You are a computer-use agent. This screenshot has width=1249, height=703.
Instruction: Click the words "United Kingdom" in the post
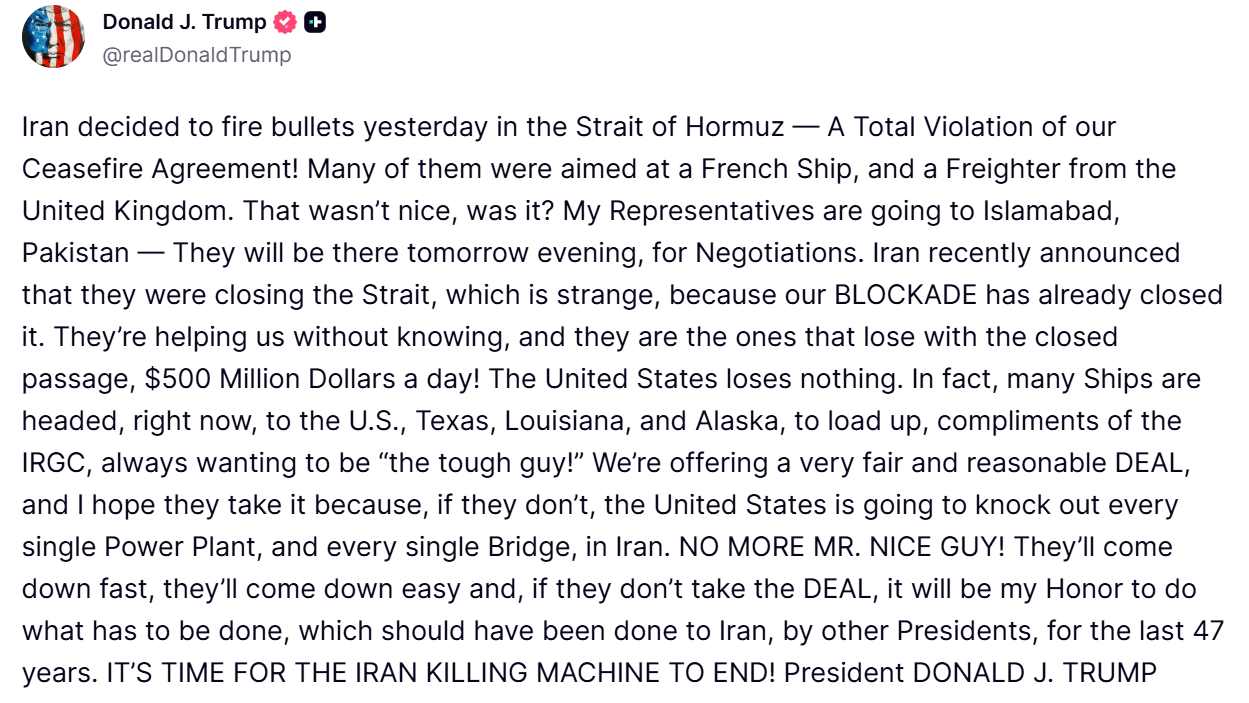coord(126,212)
